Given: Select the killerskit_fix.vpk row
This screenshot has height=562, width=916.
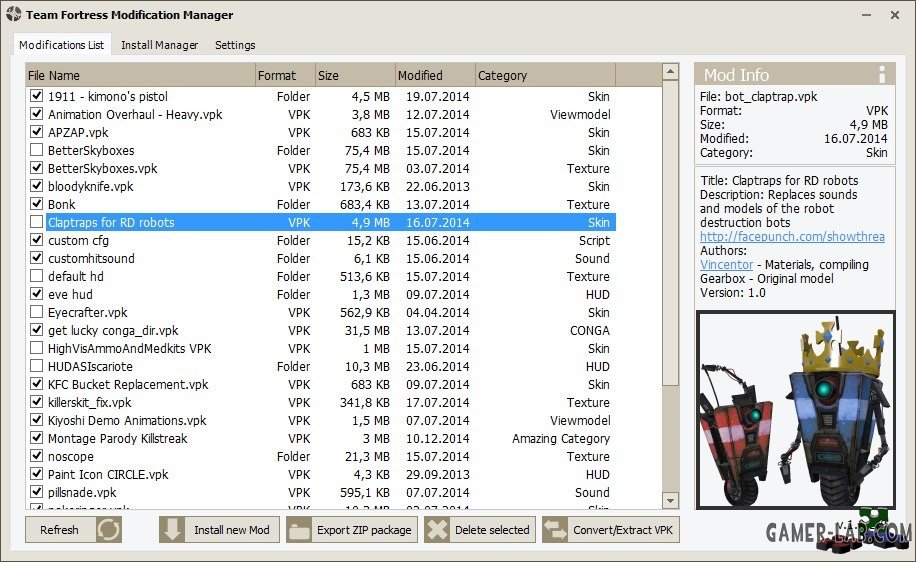Looking at the screenshot, I should click(320, 402).
